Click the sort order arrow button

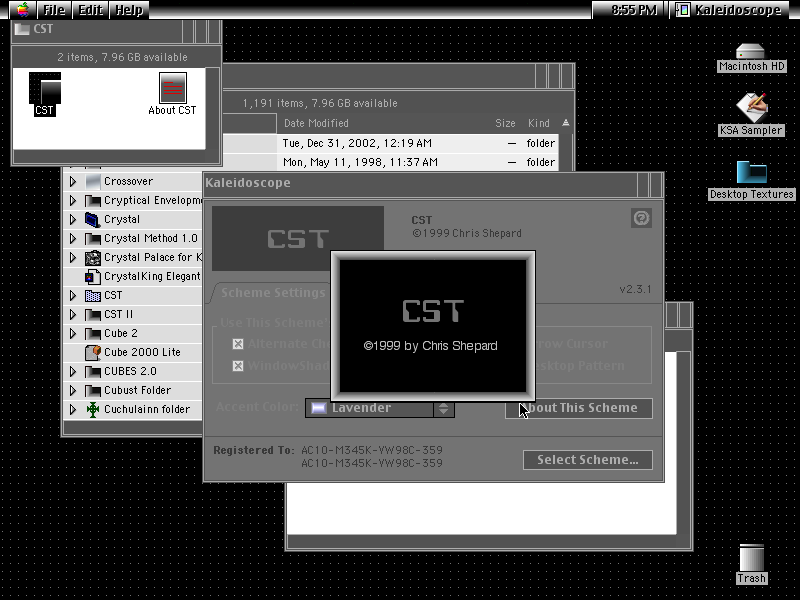[x=565, y=123]
